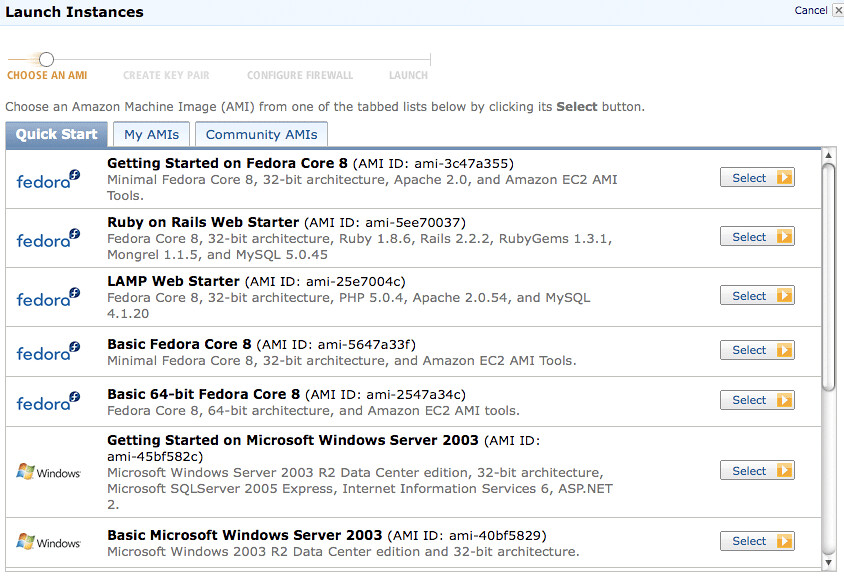Cancel the Launch Instances wizard

coord(811,10)
